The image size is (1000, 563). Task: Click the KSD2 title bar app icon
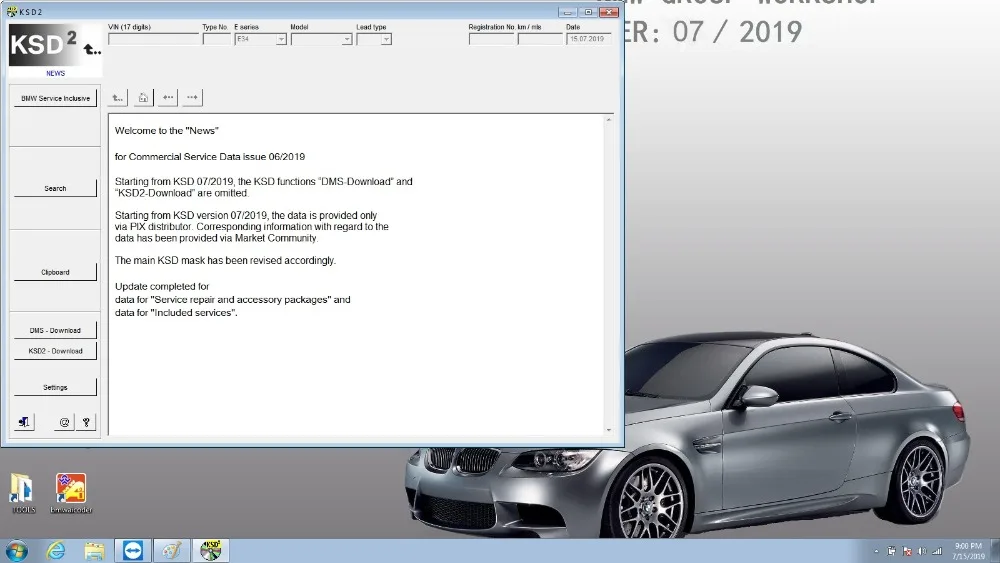click(x=11, y=11)
